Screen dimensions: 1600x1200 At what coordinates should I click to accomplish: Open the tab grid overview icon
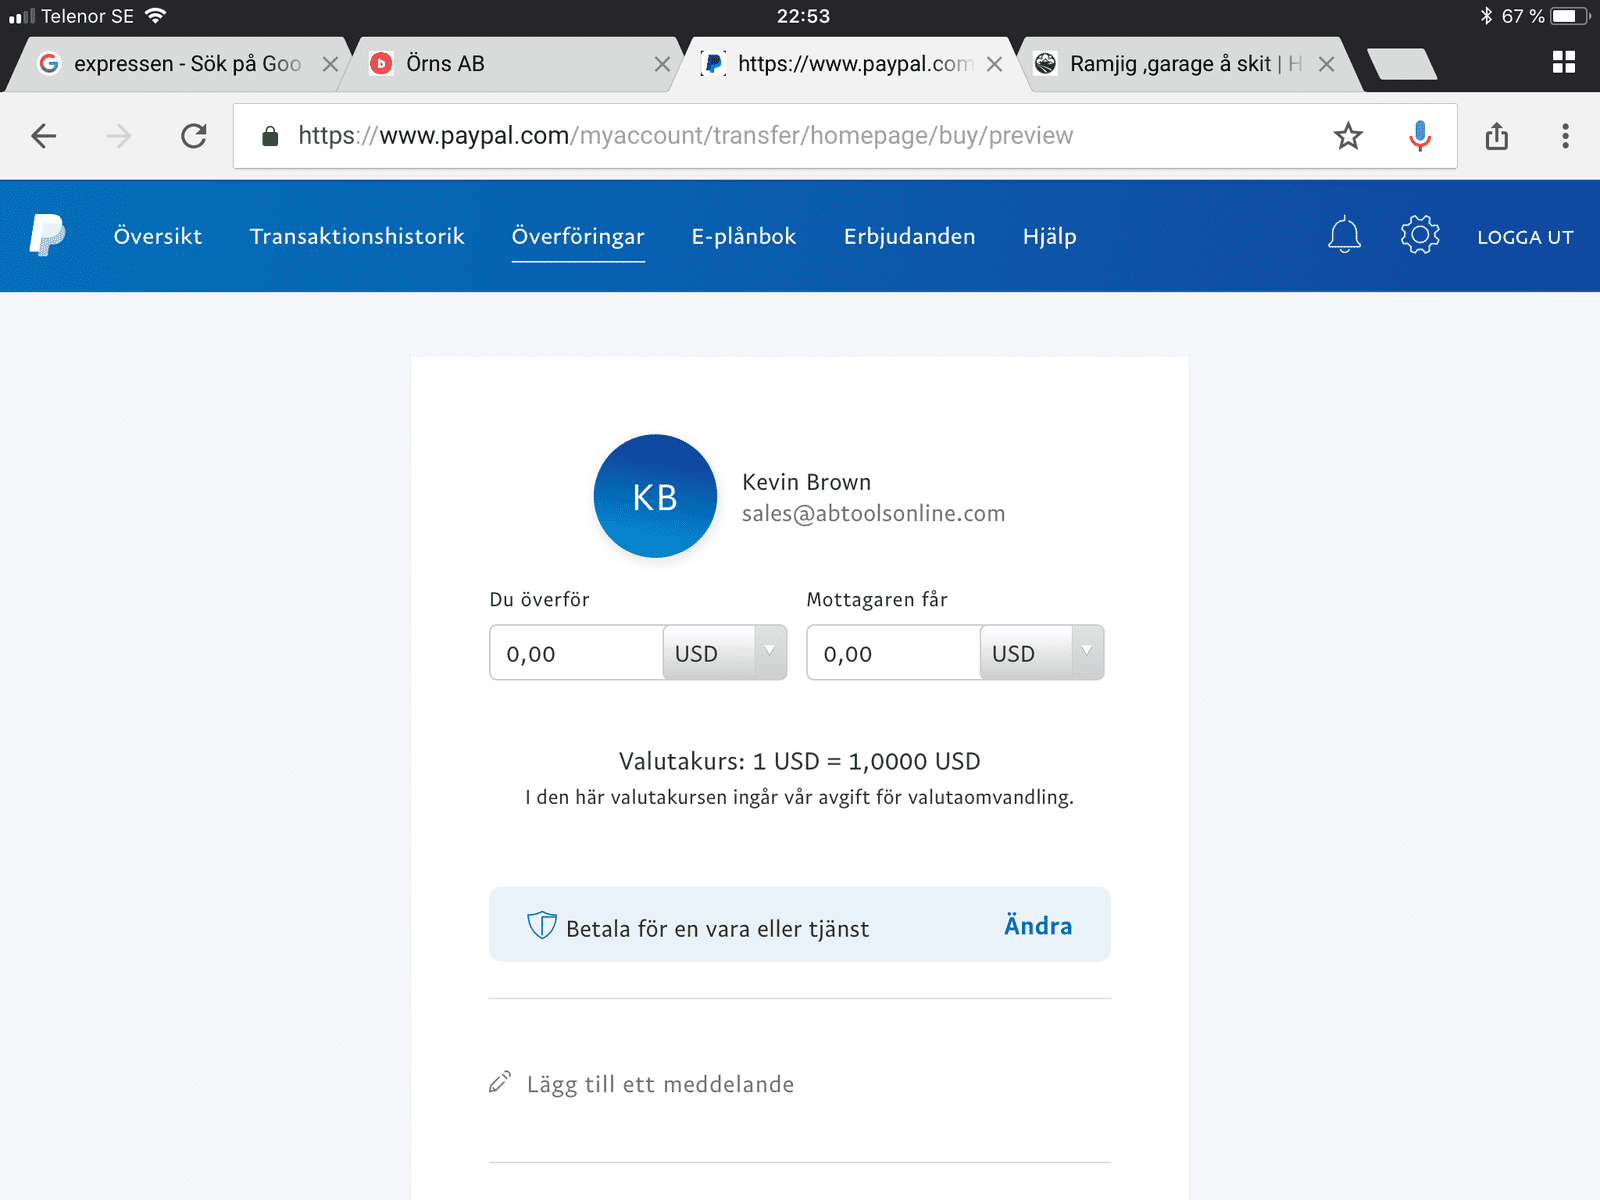1563,63
